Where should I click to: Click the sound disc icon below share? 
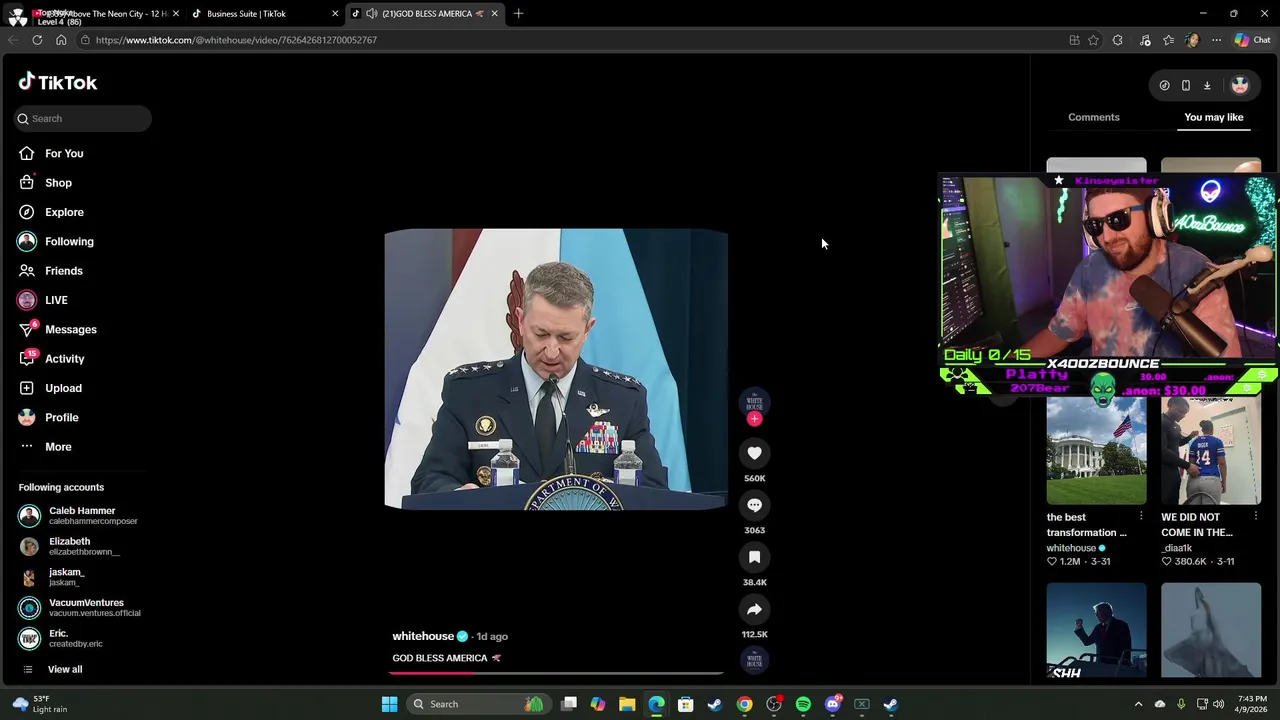pyautogui.click(x=754, y=659)
